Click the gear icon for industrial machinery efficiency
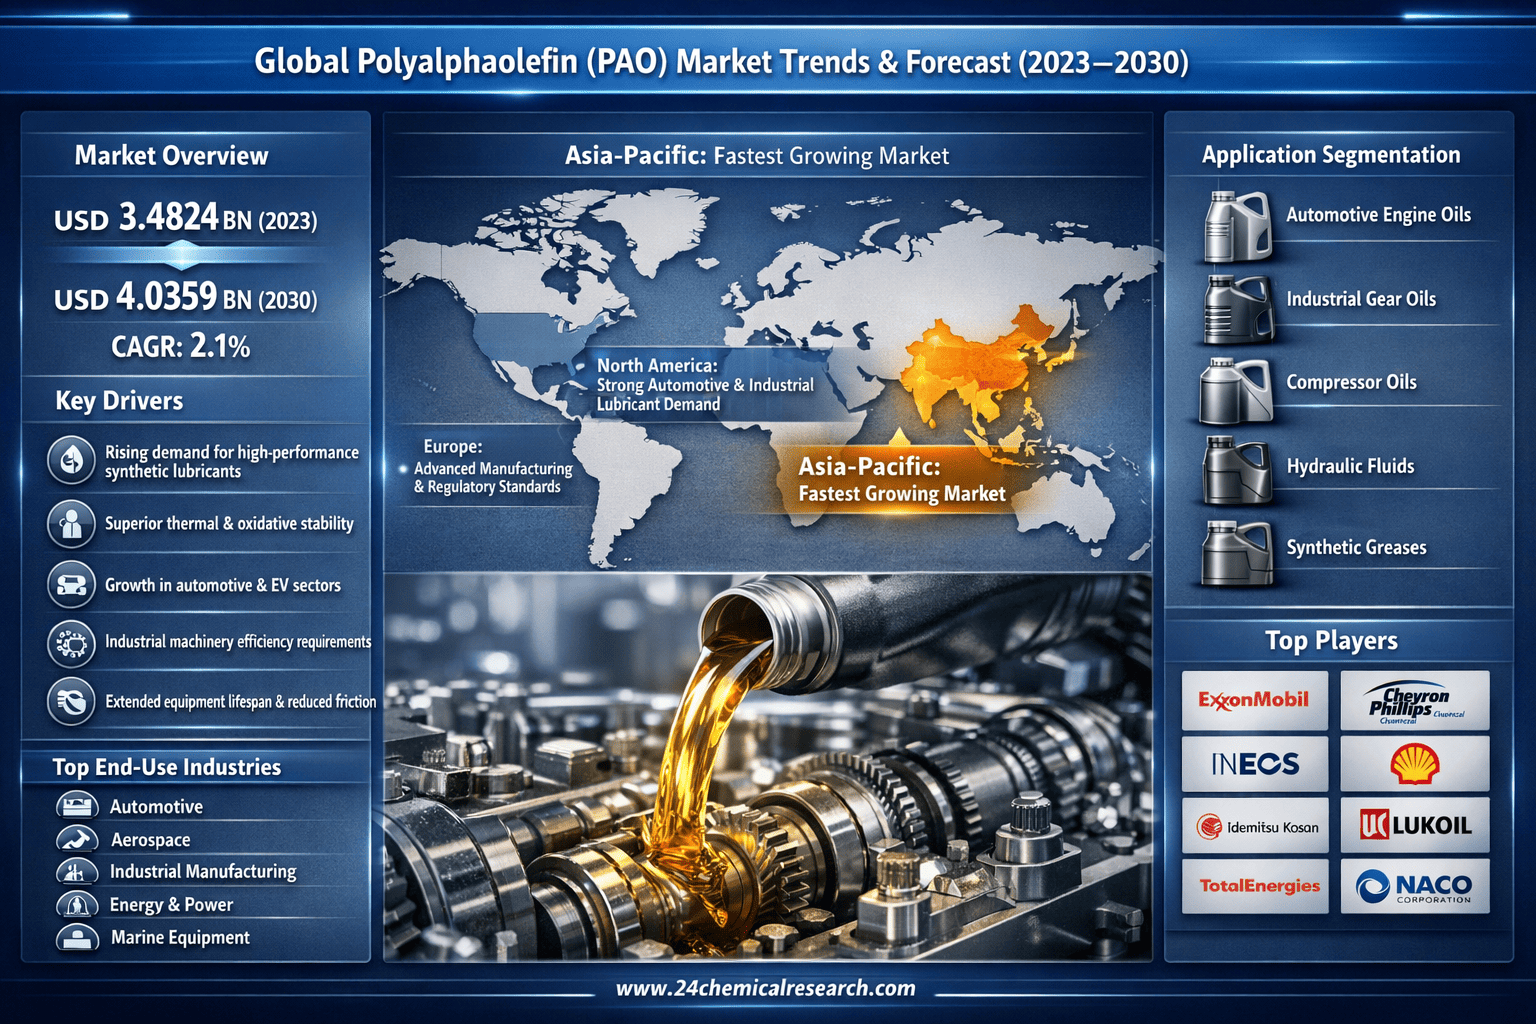Image resolution: width=1536 pixels, height=1024 pixels. [x=71, y=643]
